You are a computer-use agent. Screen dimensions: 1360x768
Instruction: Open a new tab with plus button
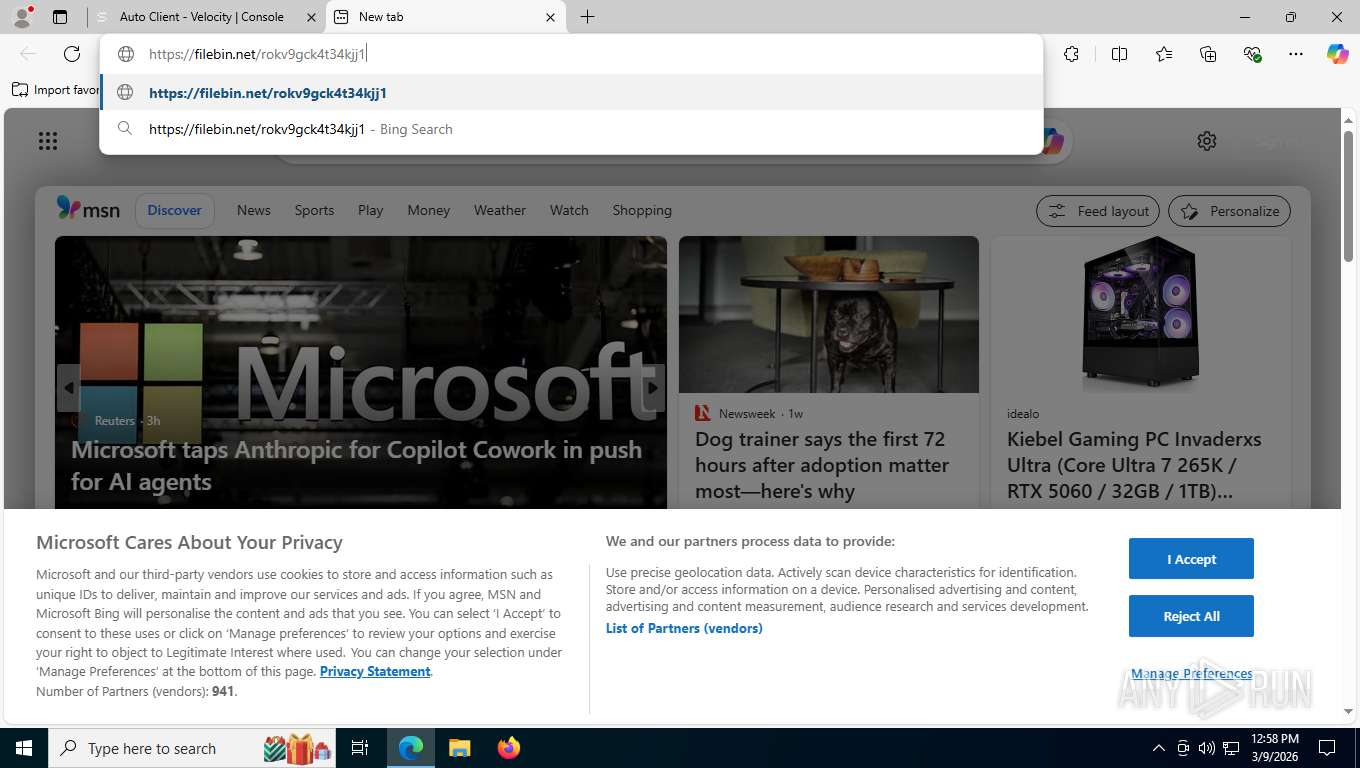coord(587,17)
